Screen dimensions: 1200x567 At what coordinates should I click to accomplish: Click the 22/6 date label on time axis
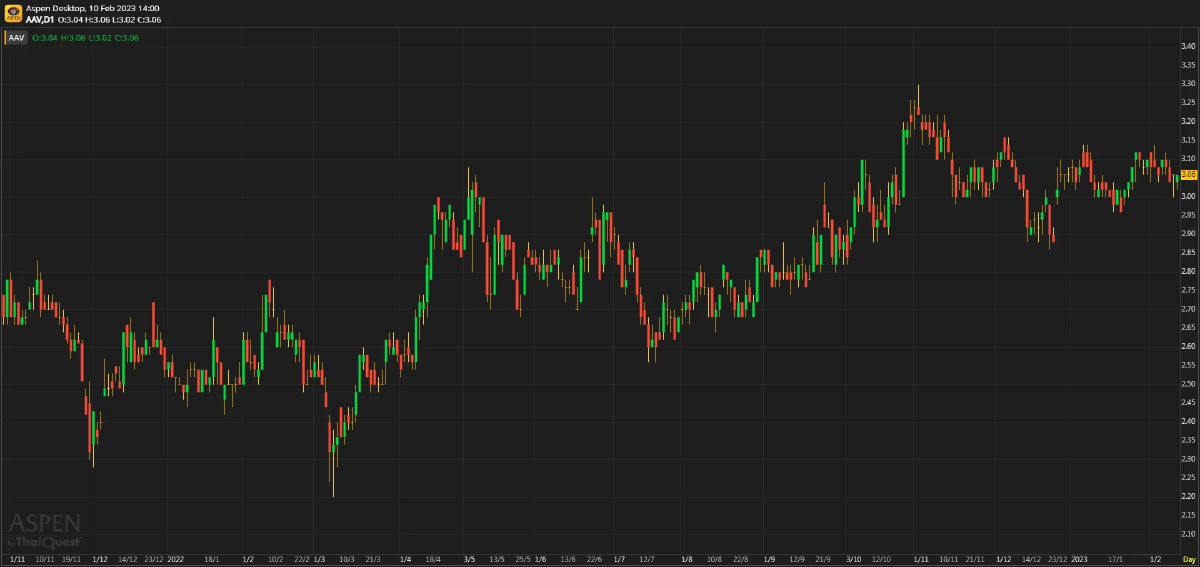[594, 558]
